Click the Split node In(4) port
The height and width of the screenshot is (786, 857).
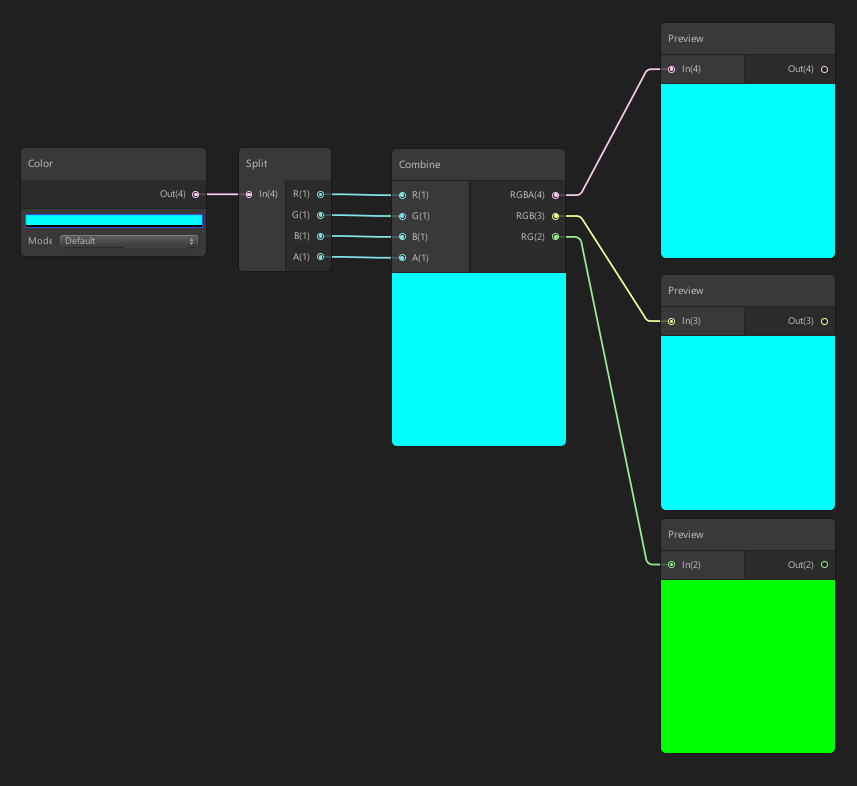pos(249,194)
